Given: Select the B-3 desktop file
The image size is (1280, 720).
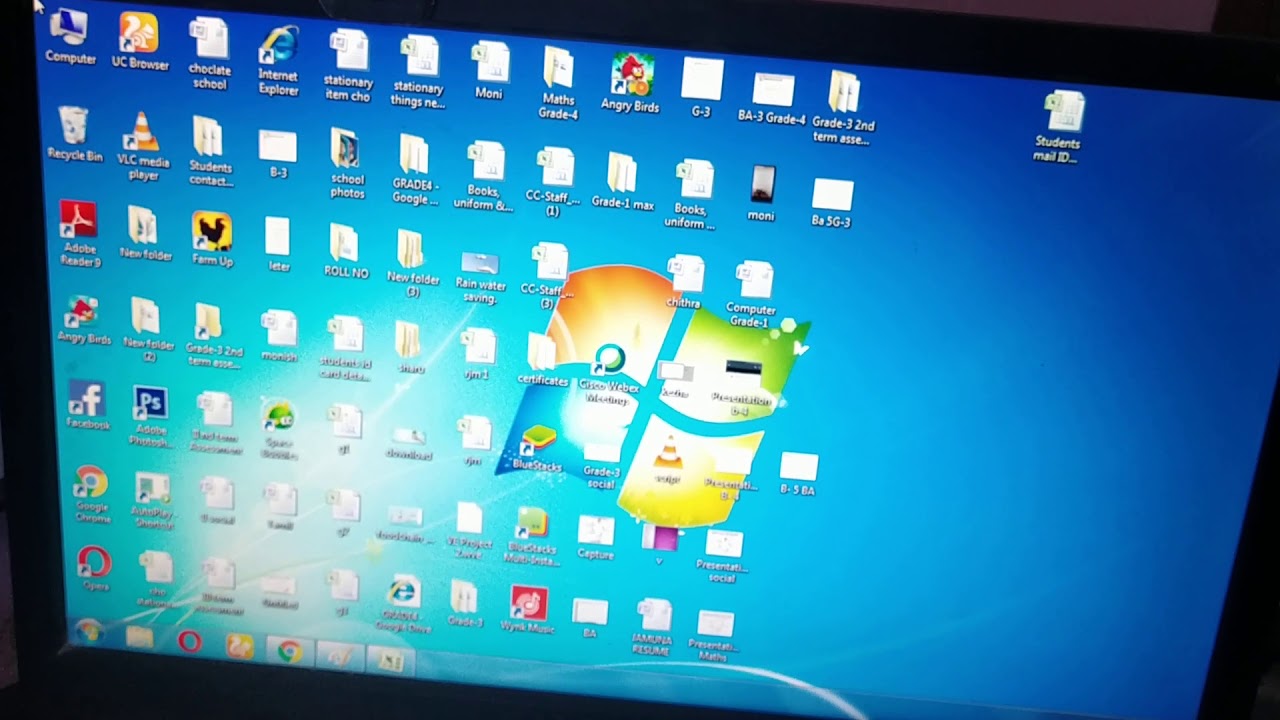Looking at the screenshot, I should coord(278,154).
